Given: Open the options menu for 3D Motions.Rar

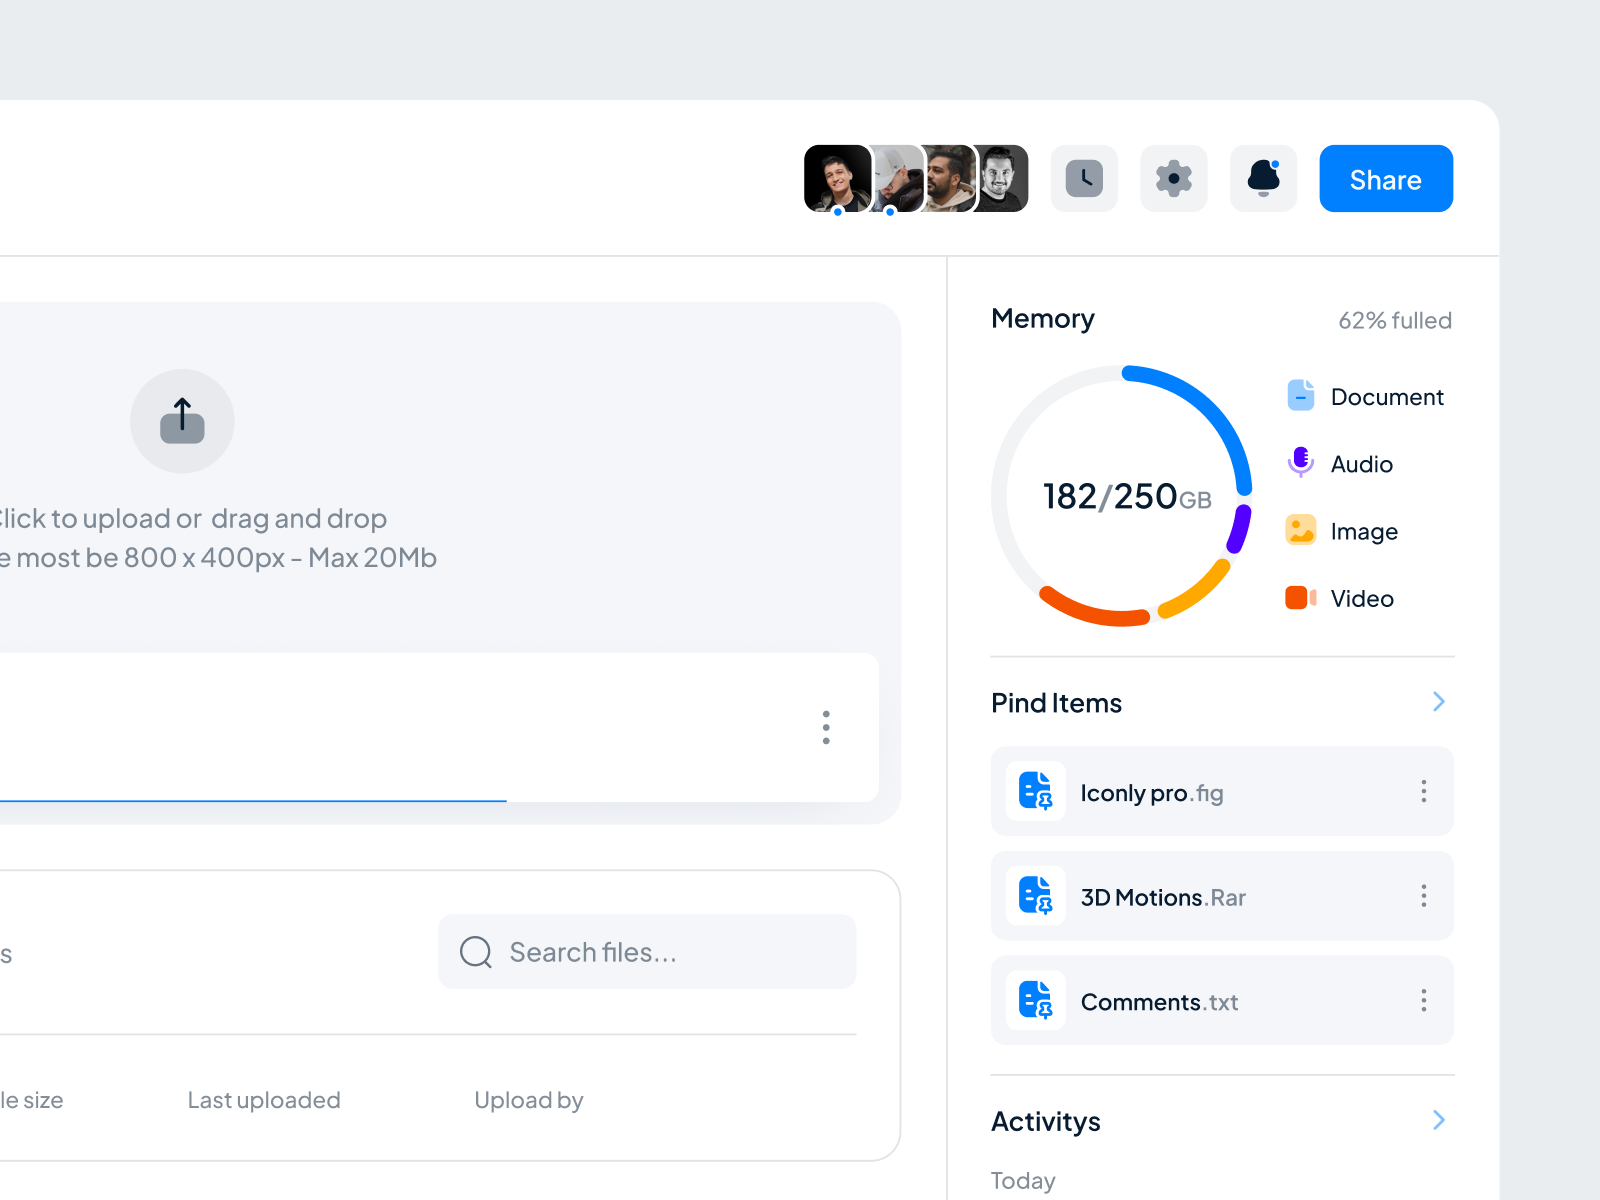Looking at the screenshot, I should point(1424,896).
